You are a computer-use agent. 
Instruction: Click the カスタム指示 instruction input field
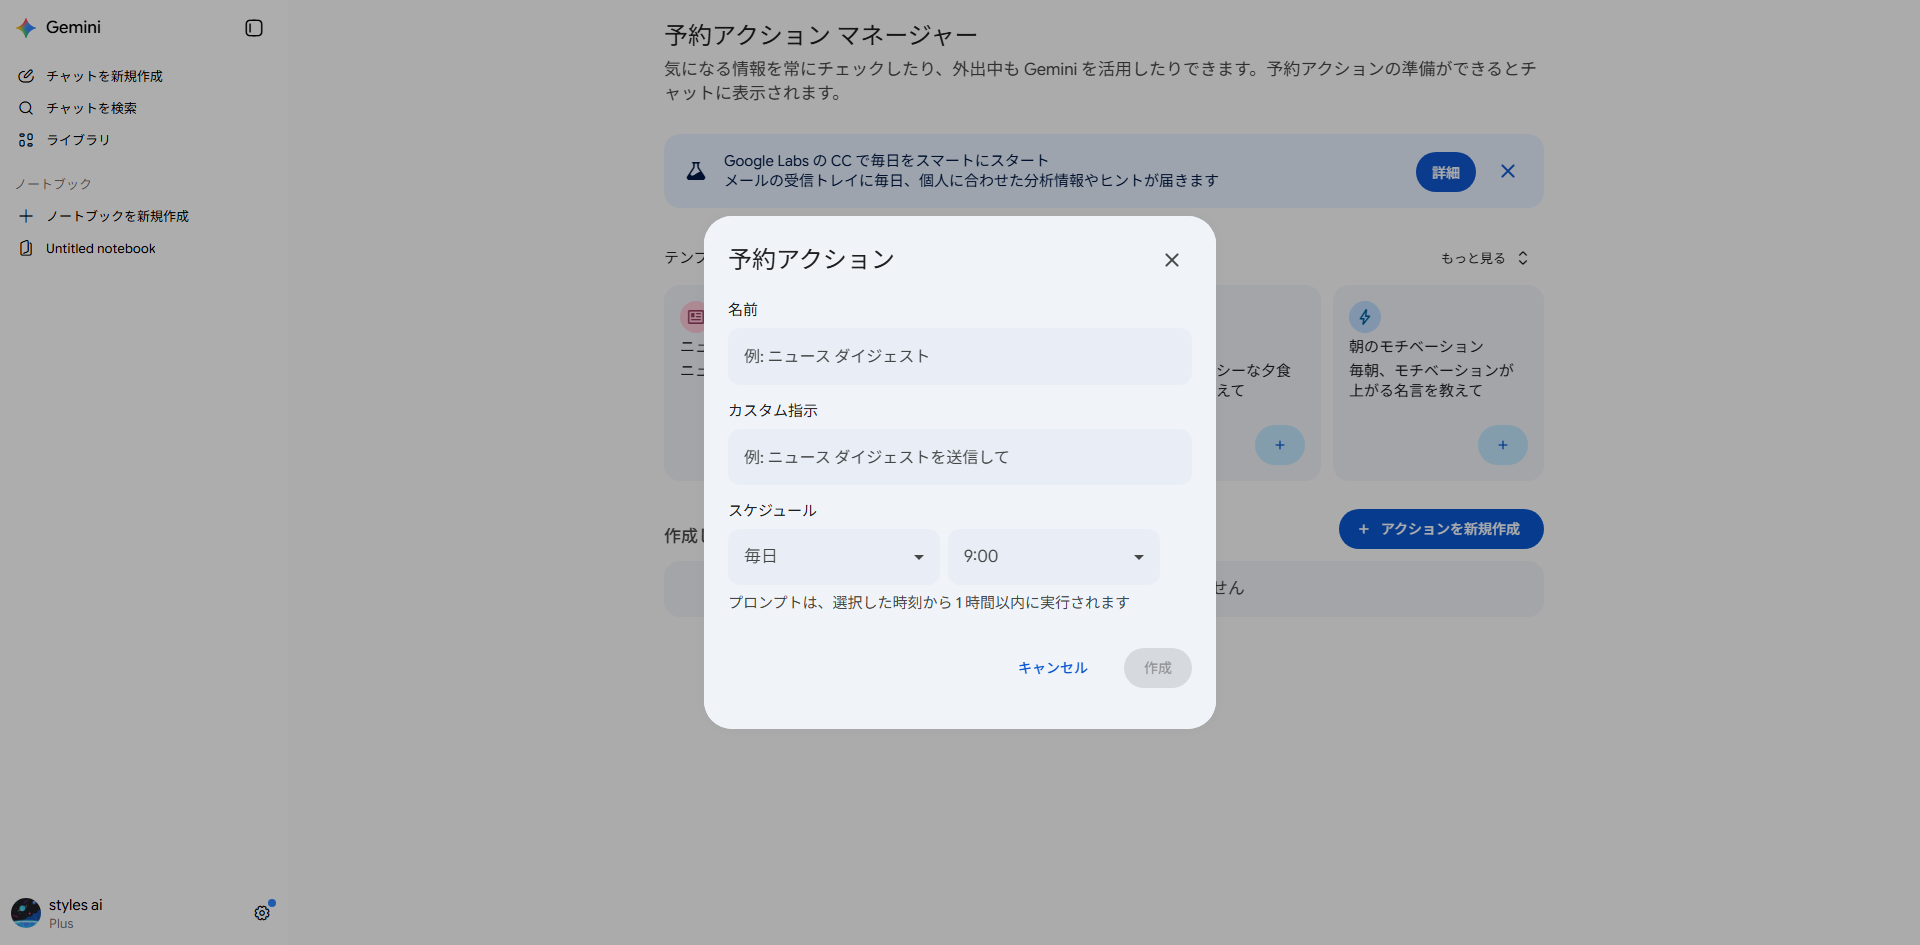pyautogui.click(x=960, y=458)
